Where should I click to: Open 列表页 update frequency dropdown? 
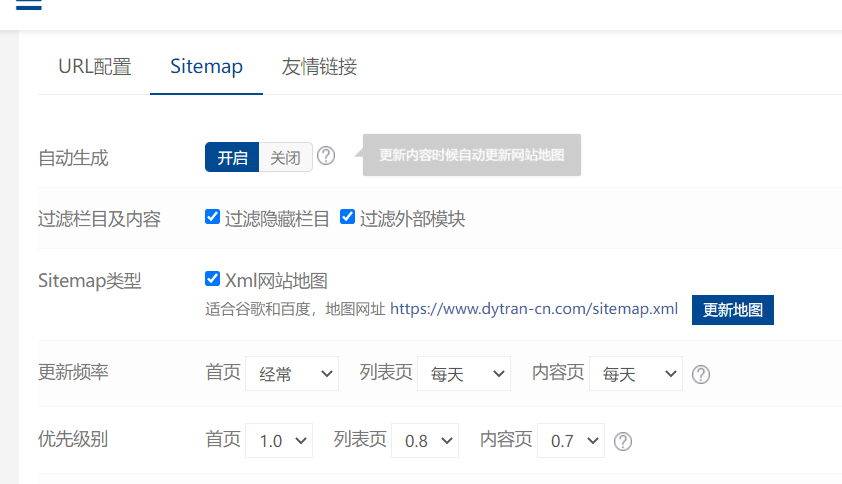pos(464,373)
